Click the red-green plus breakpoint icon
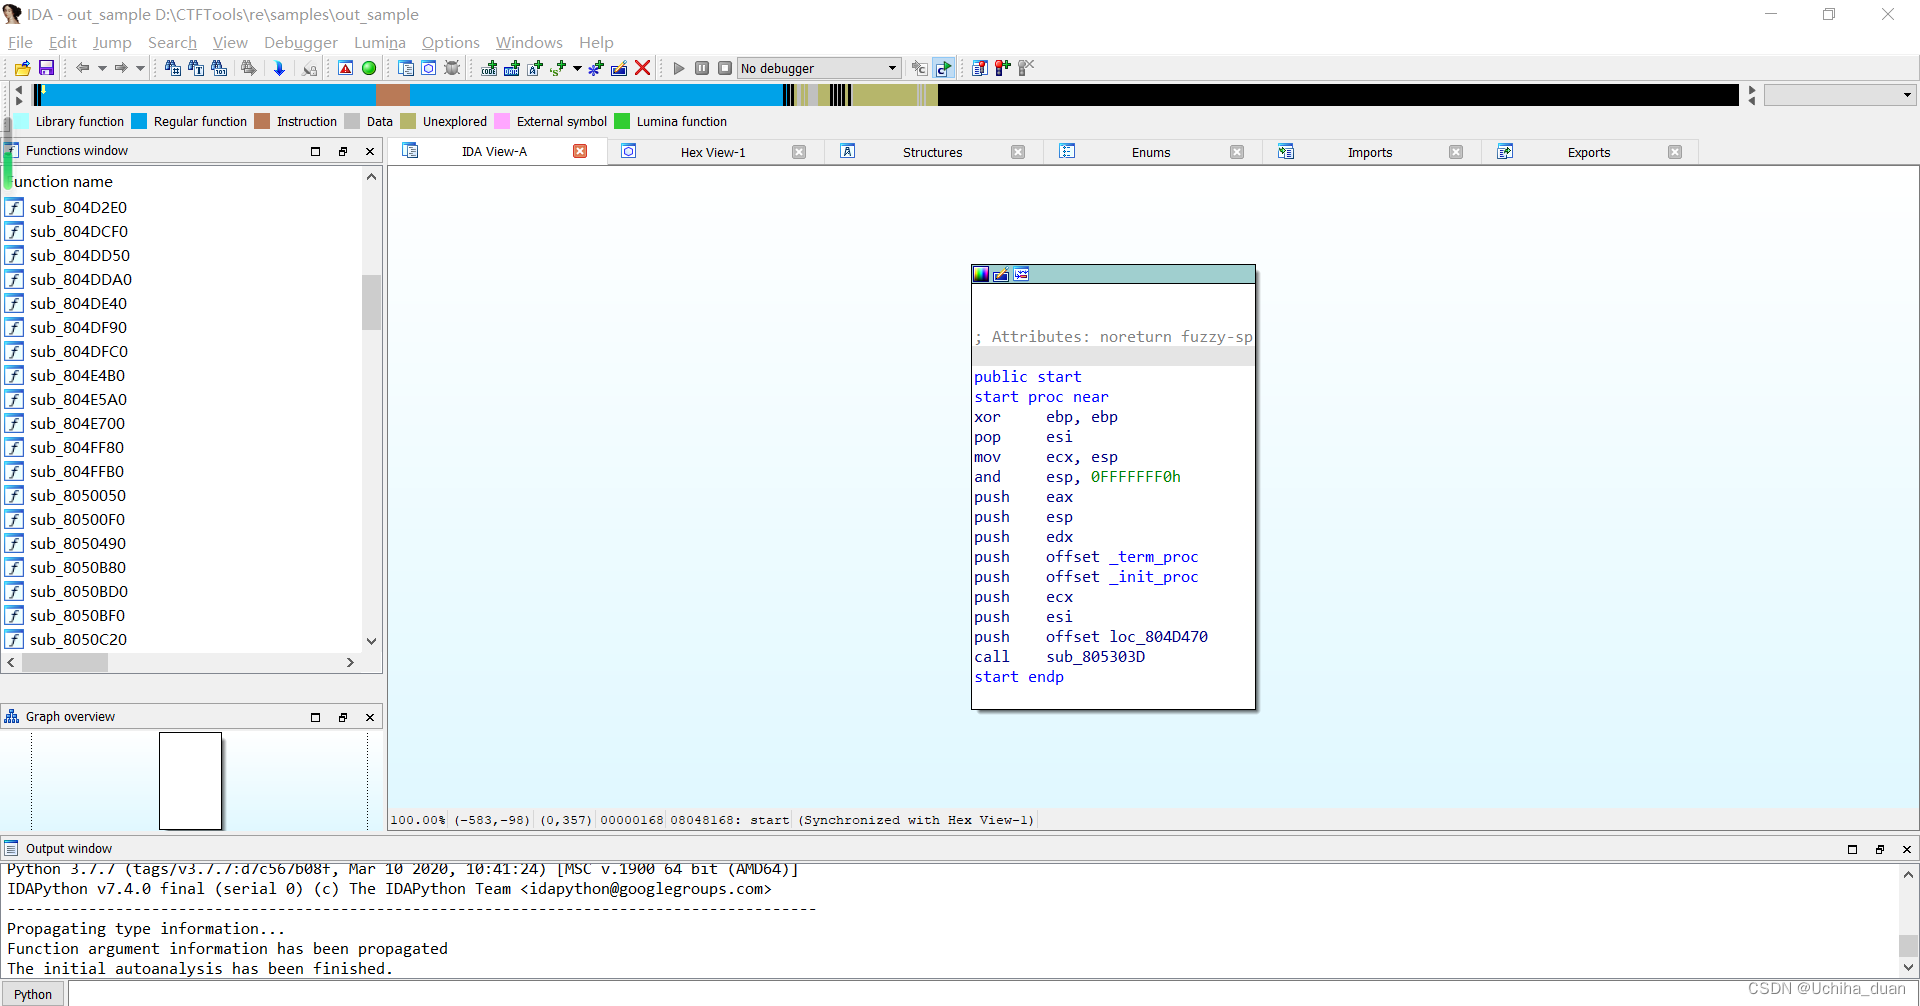 [1002, 68]
